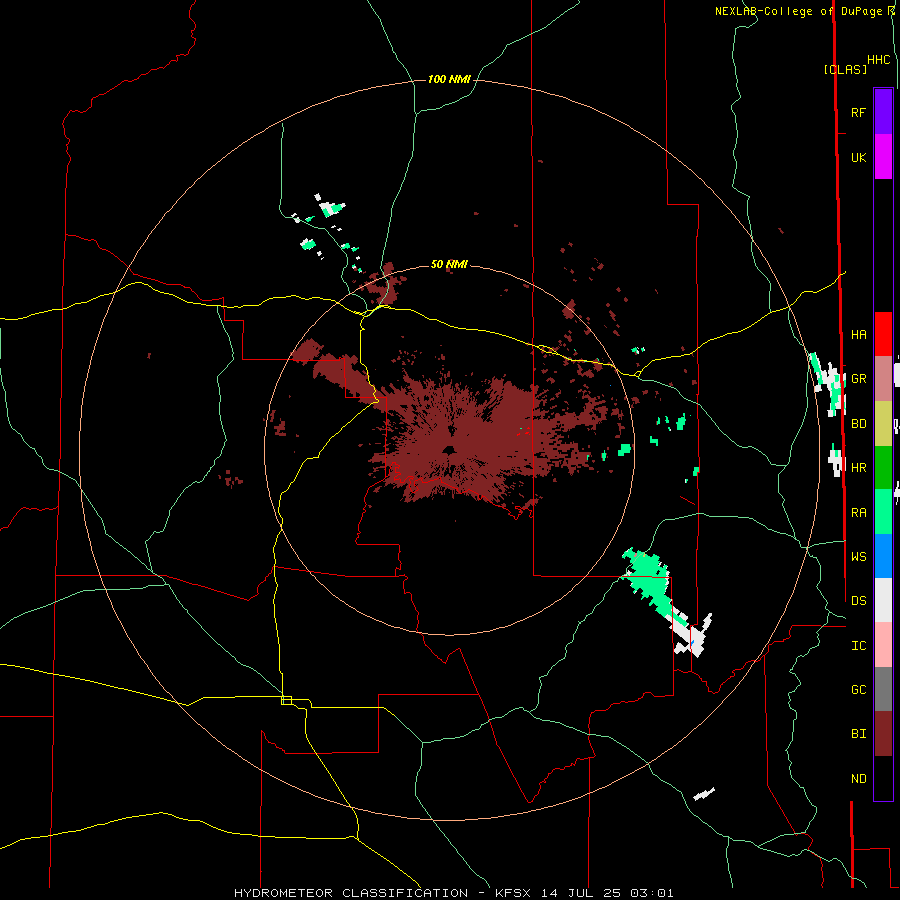Click the UK legend label
This screenshot has height=900, width=900.
pyautogui.click(x=859, y=157)
